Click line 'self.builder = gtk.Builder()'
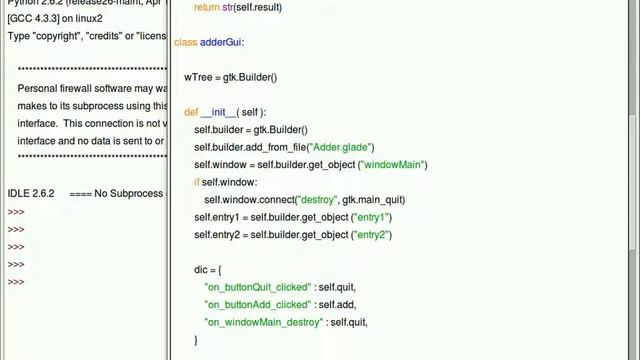This screenshot has height=360, width=640. tap(251, 130)
